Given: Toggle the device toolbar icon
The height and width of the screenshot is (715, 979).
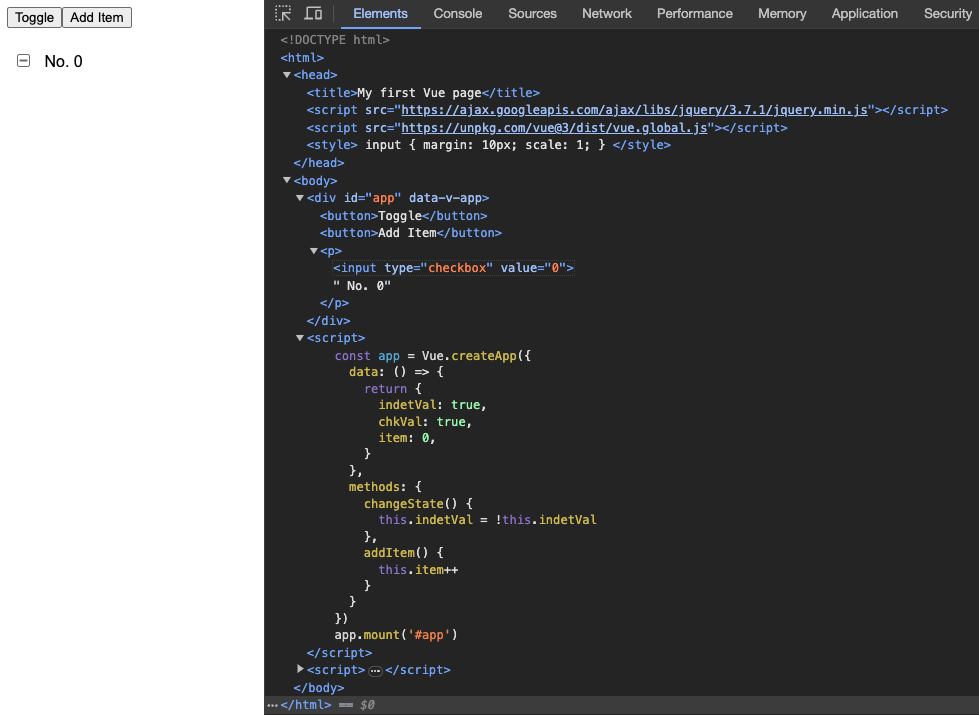Looking at the screenshot, I should click(313, 13).
